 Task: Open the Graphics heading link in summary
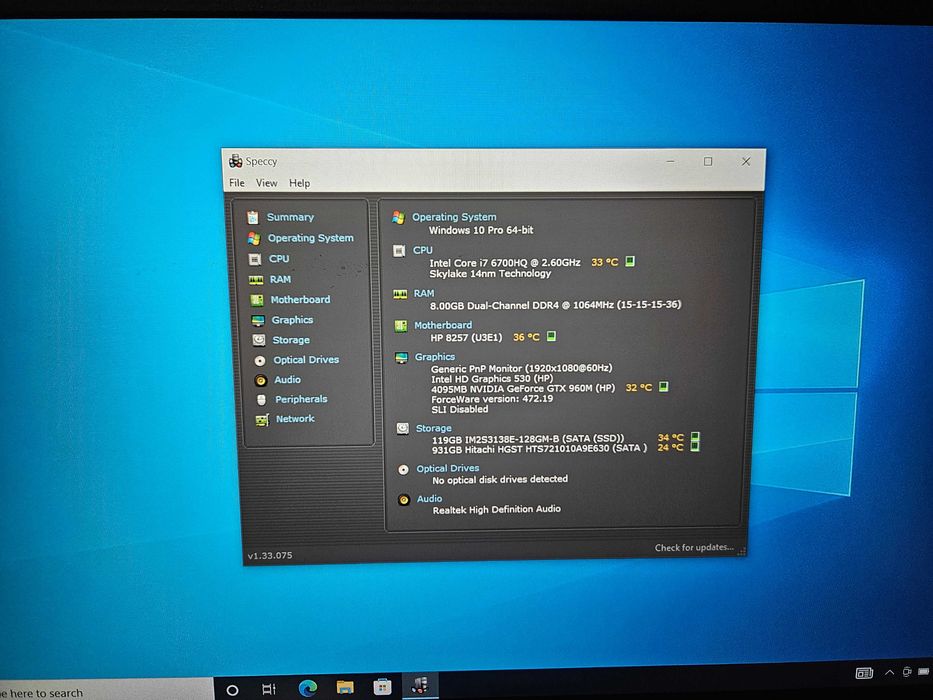coord(434,357)
